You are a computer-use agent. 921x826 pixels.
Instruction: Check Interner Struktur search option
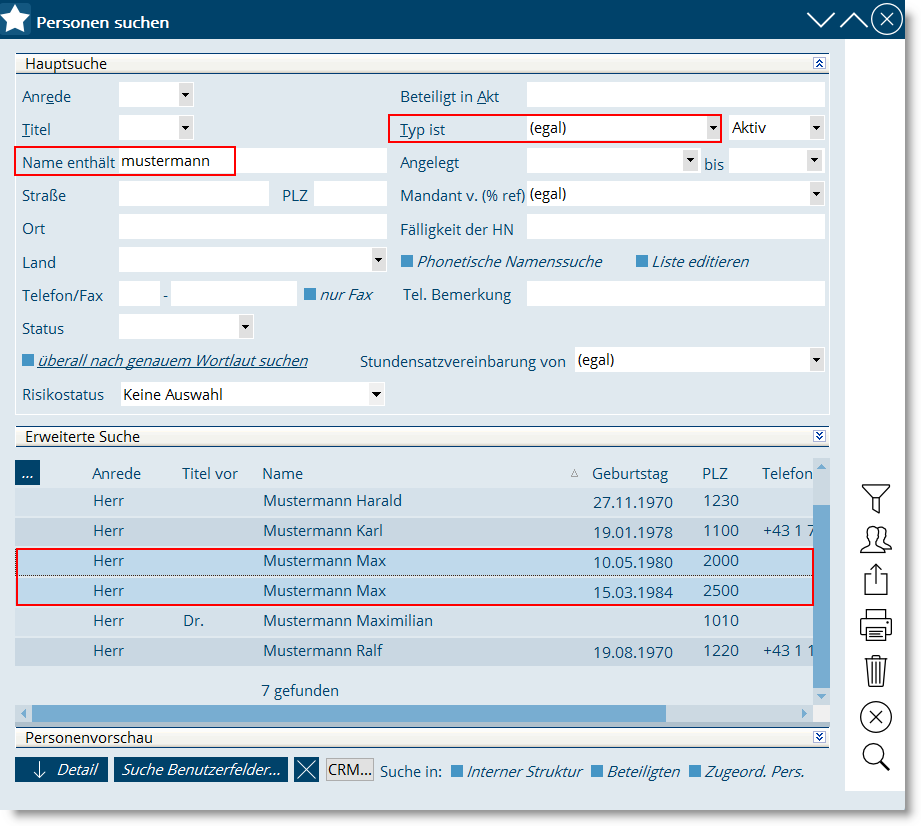456,771
